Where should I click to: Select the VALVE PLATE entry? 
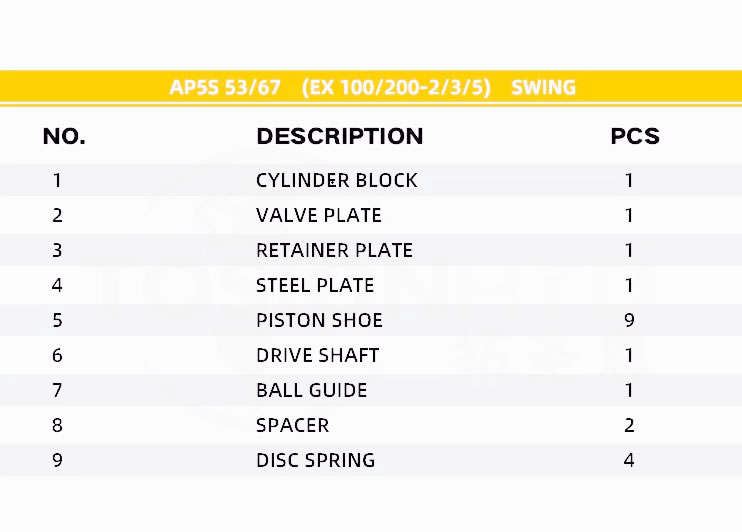(319, 216)
